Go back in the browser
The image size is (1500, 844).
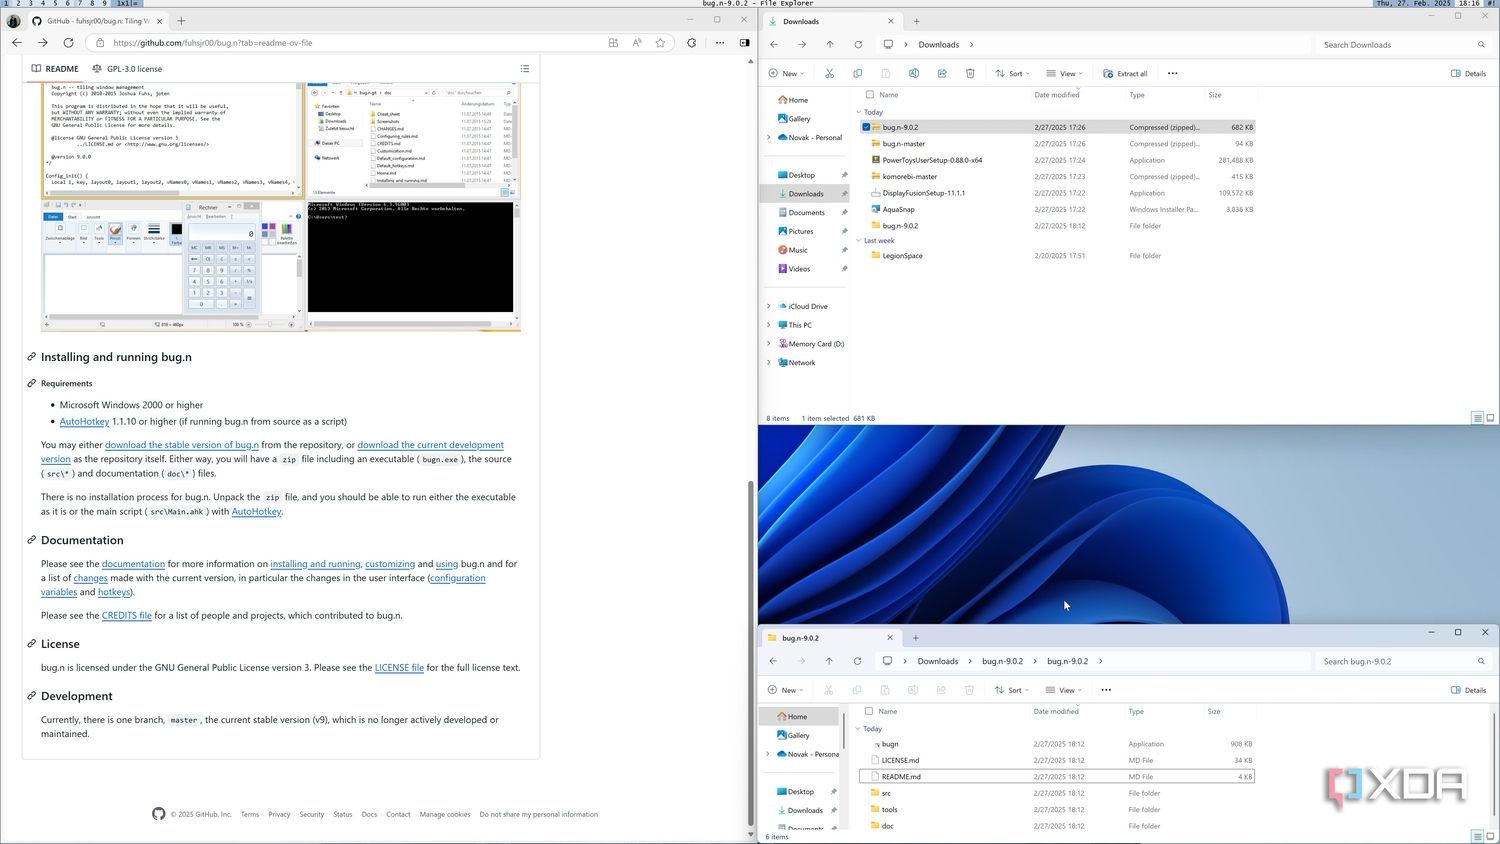click(17, 43)
